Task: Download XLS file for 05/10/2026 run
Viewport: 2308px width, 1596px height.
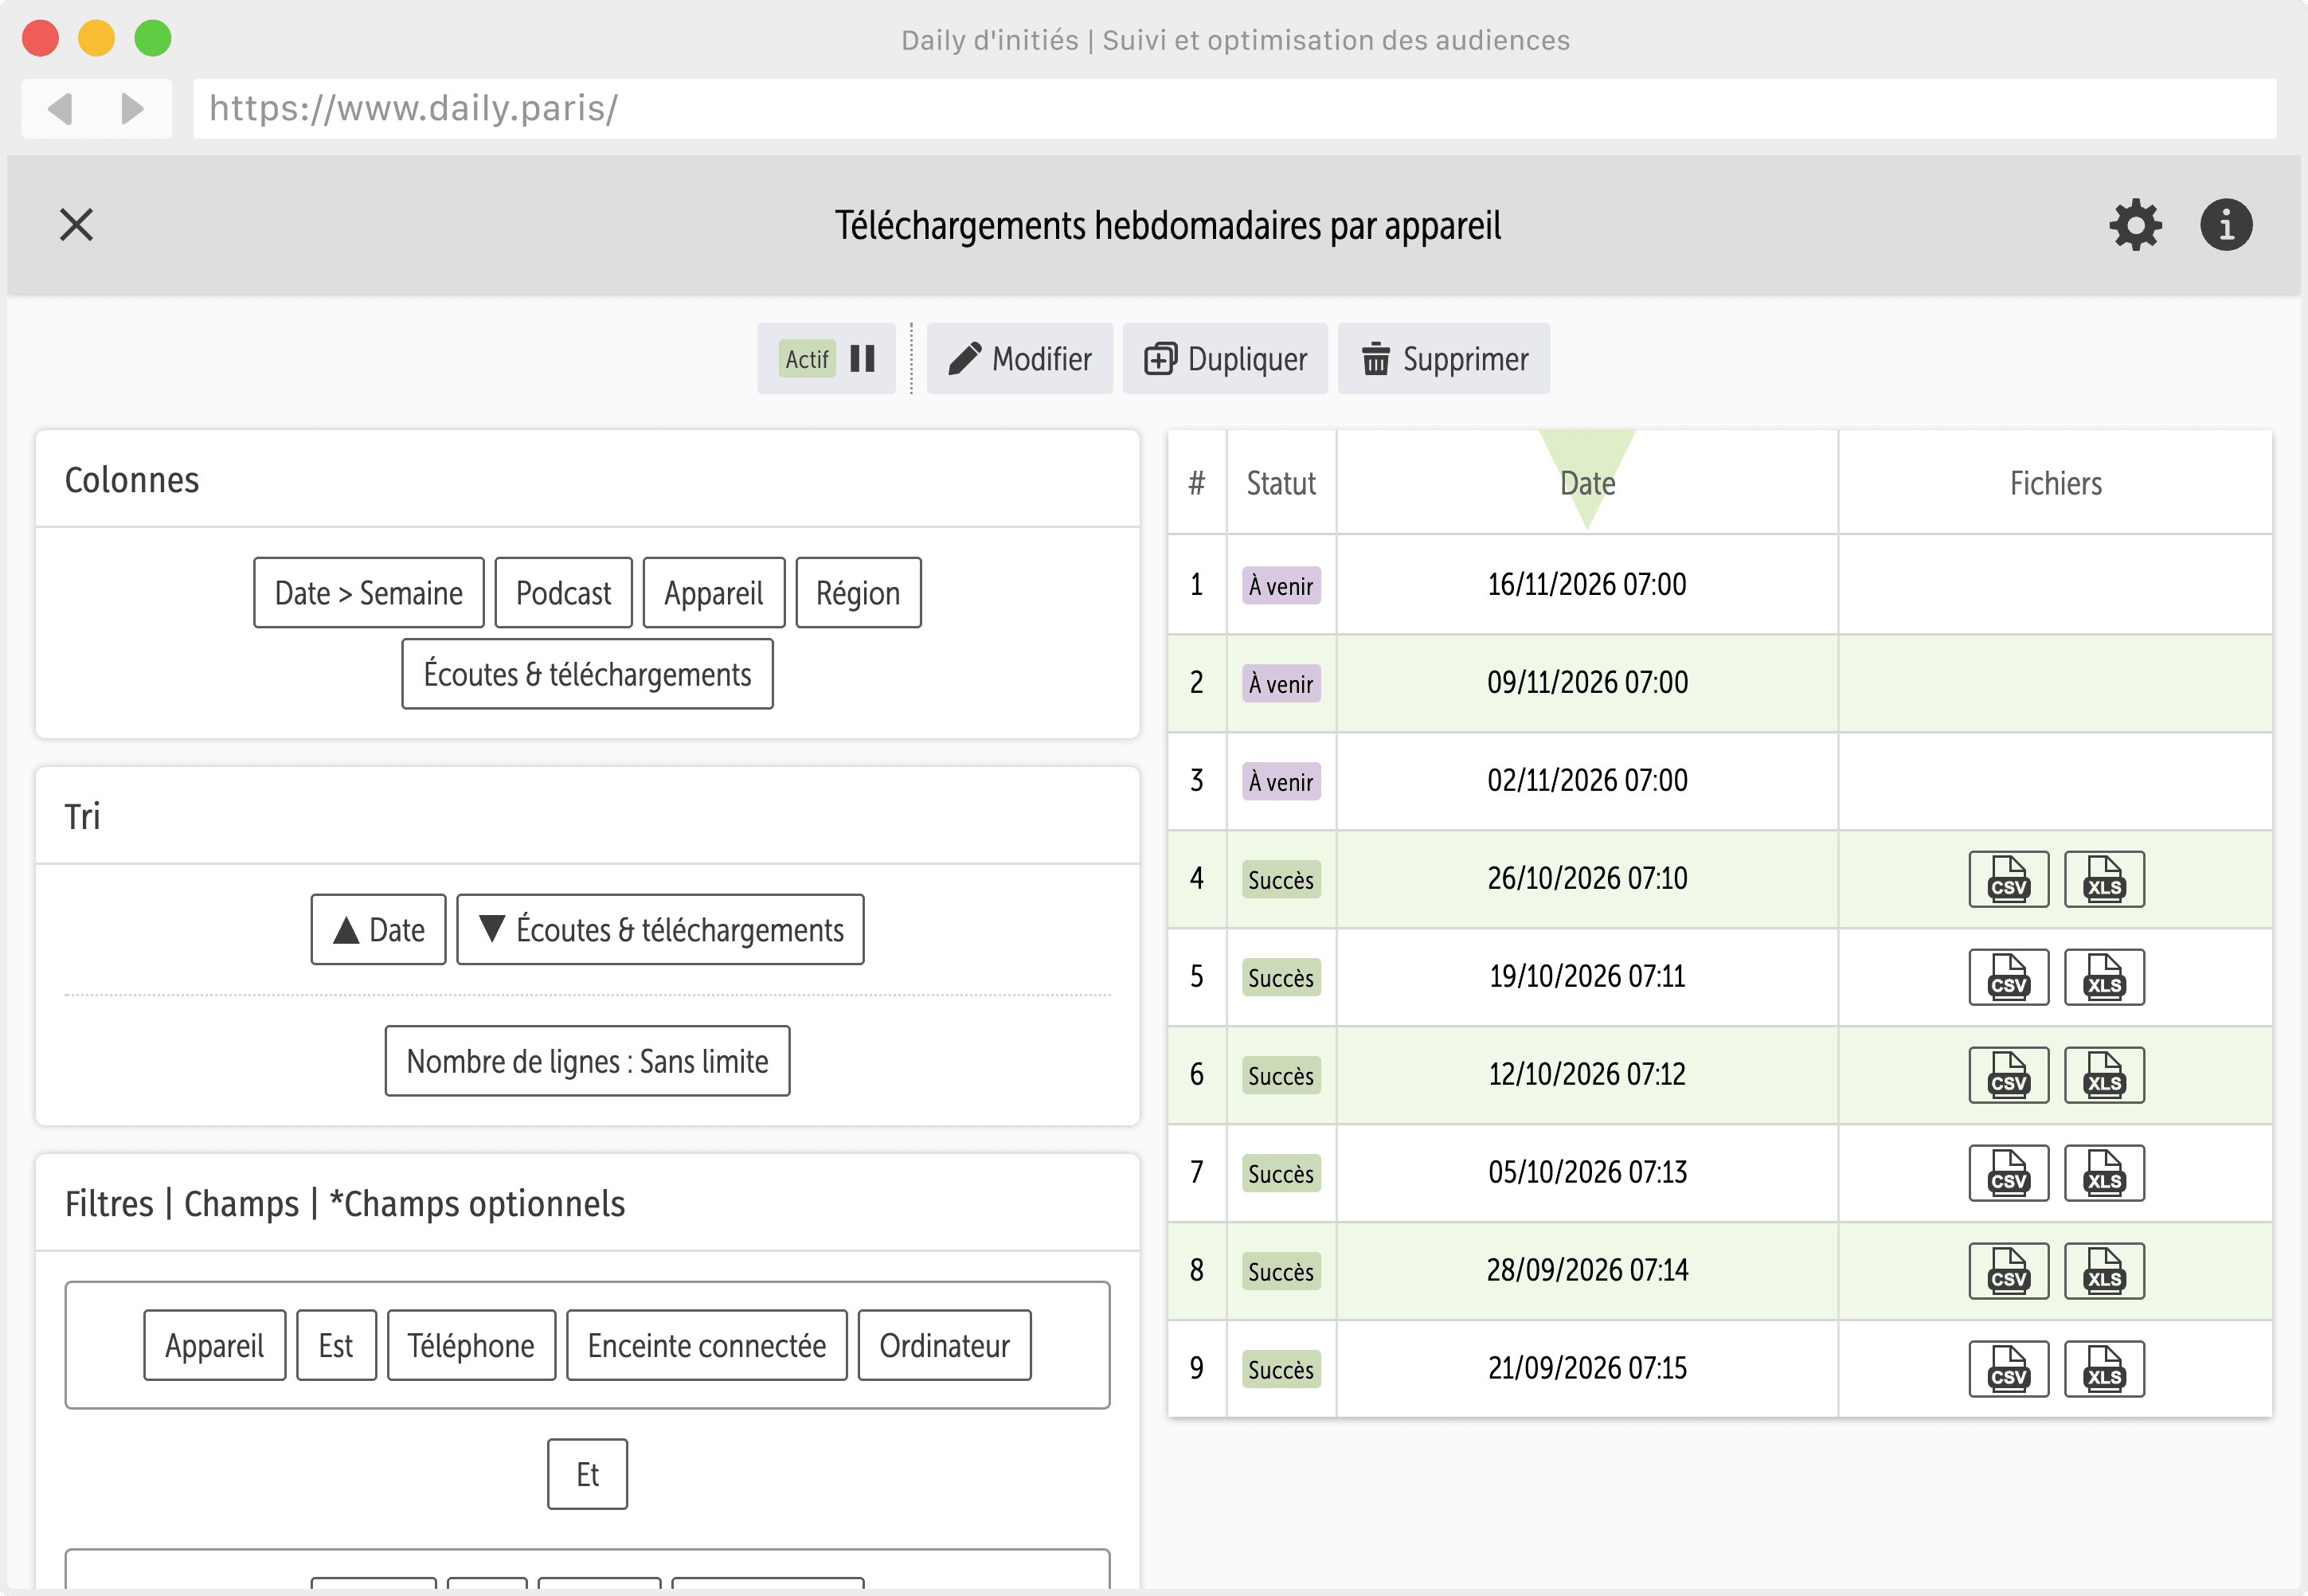Action: 2104,1173
